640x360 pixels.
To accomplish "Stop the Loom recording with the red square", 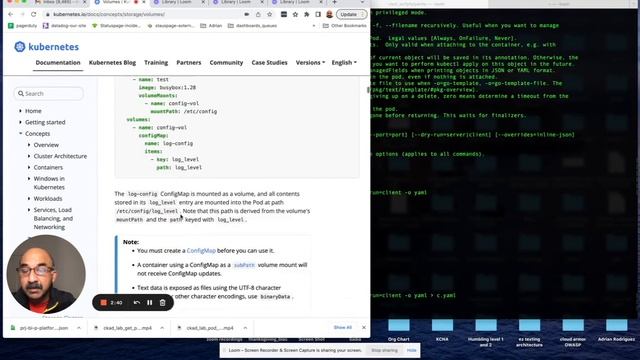I will tap(104, 302).
